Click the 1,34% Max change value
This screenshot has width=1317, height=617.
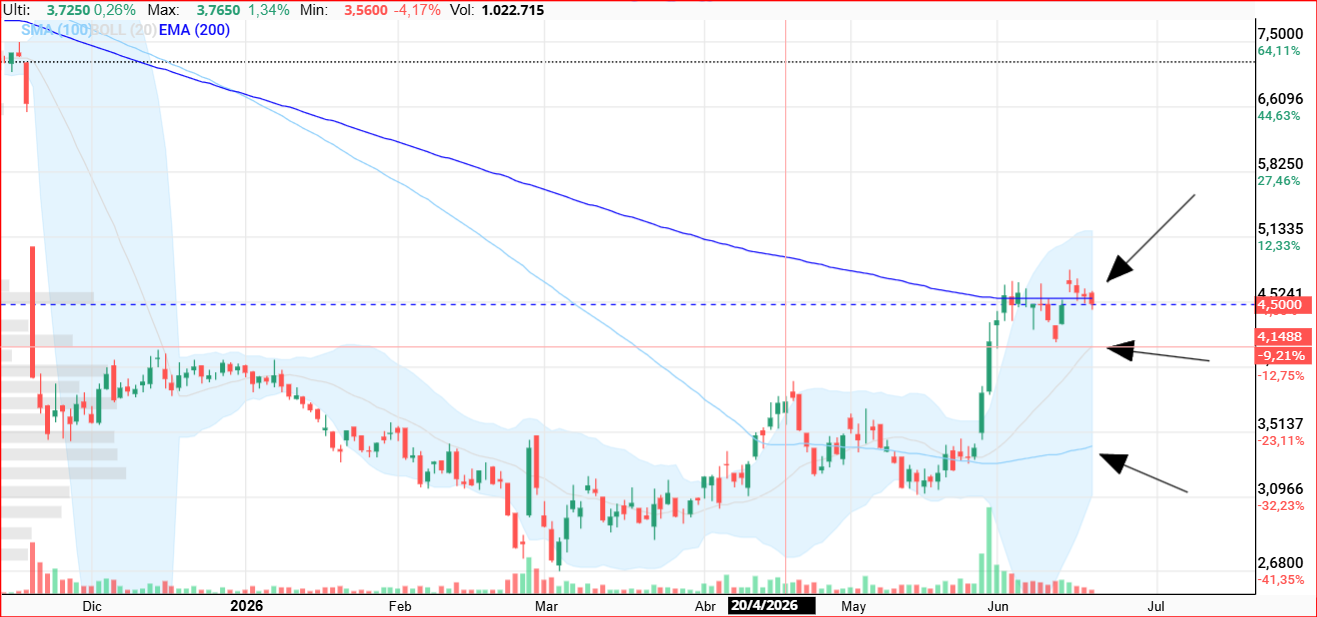pyautogui.click(x=269, y=10)
